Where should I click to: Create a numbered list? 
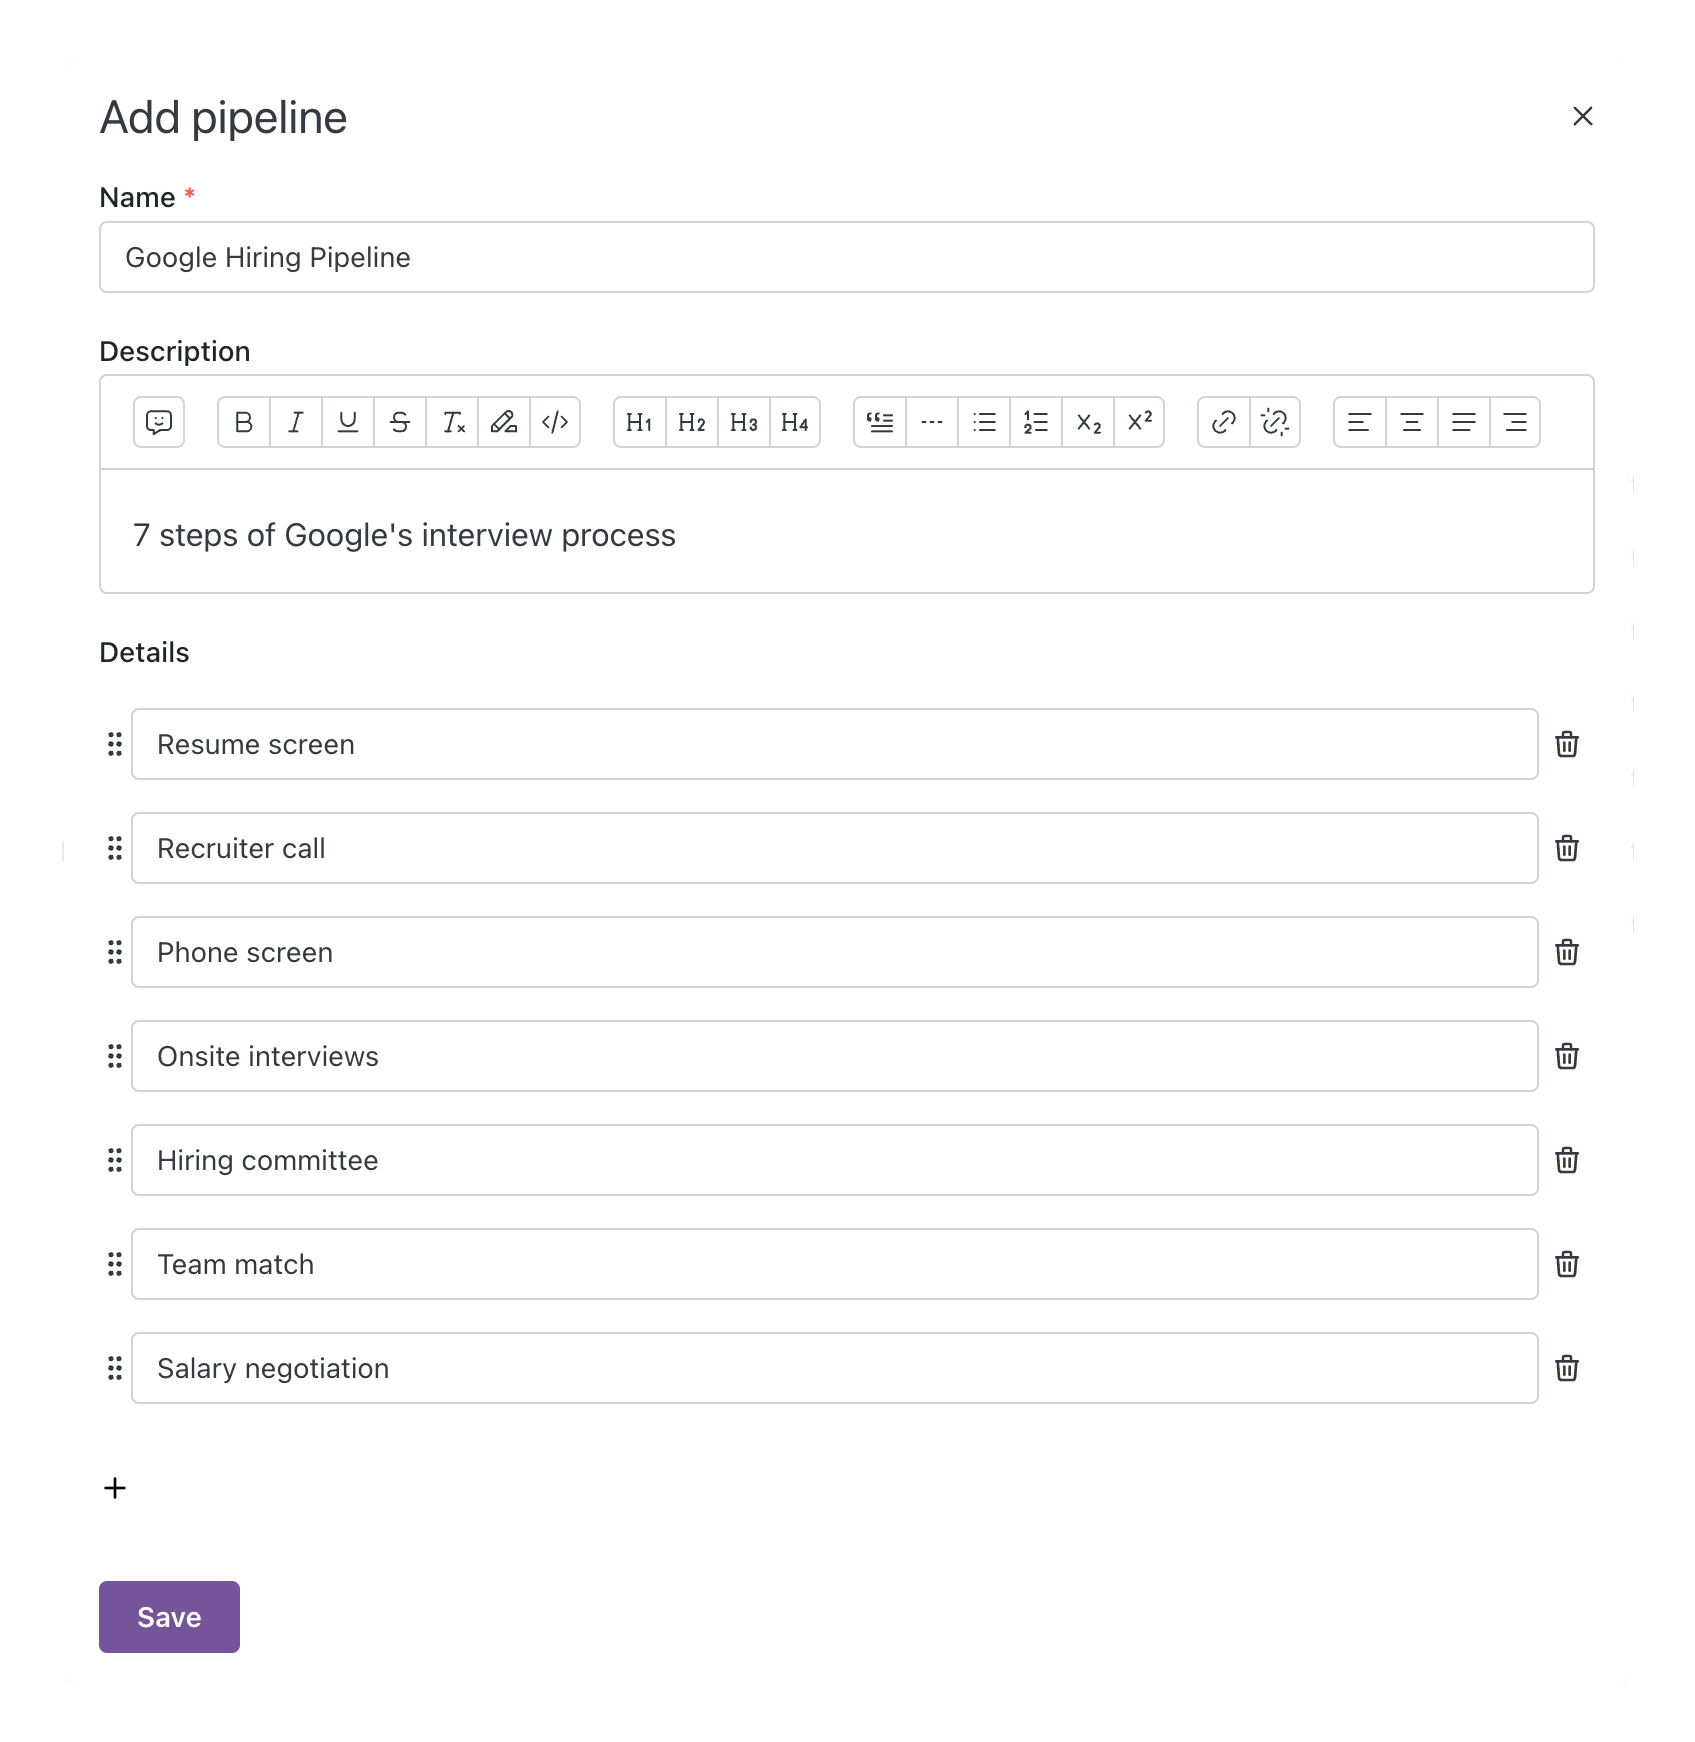click(x=1036, y=422)
